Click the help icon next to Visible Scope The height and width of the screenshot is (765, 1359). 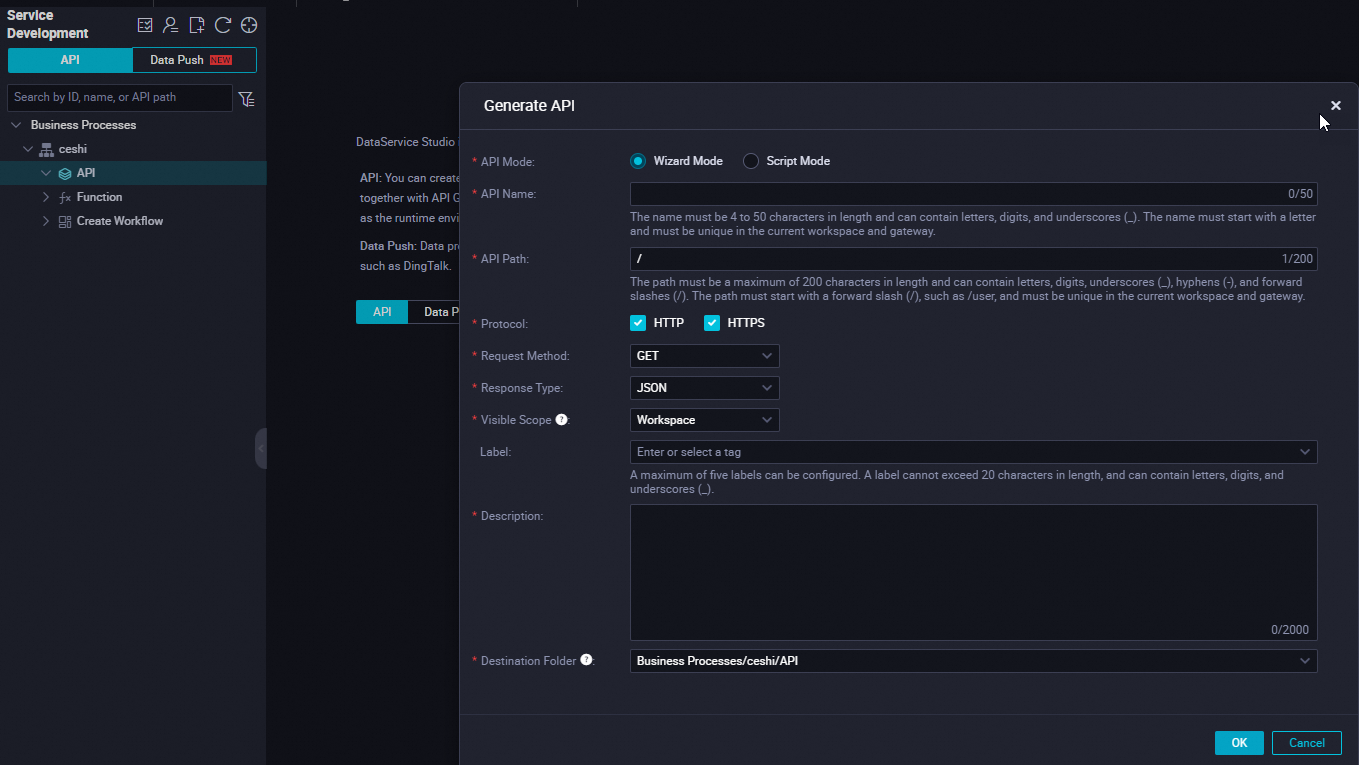[x=561, y=419]
